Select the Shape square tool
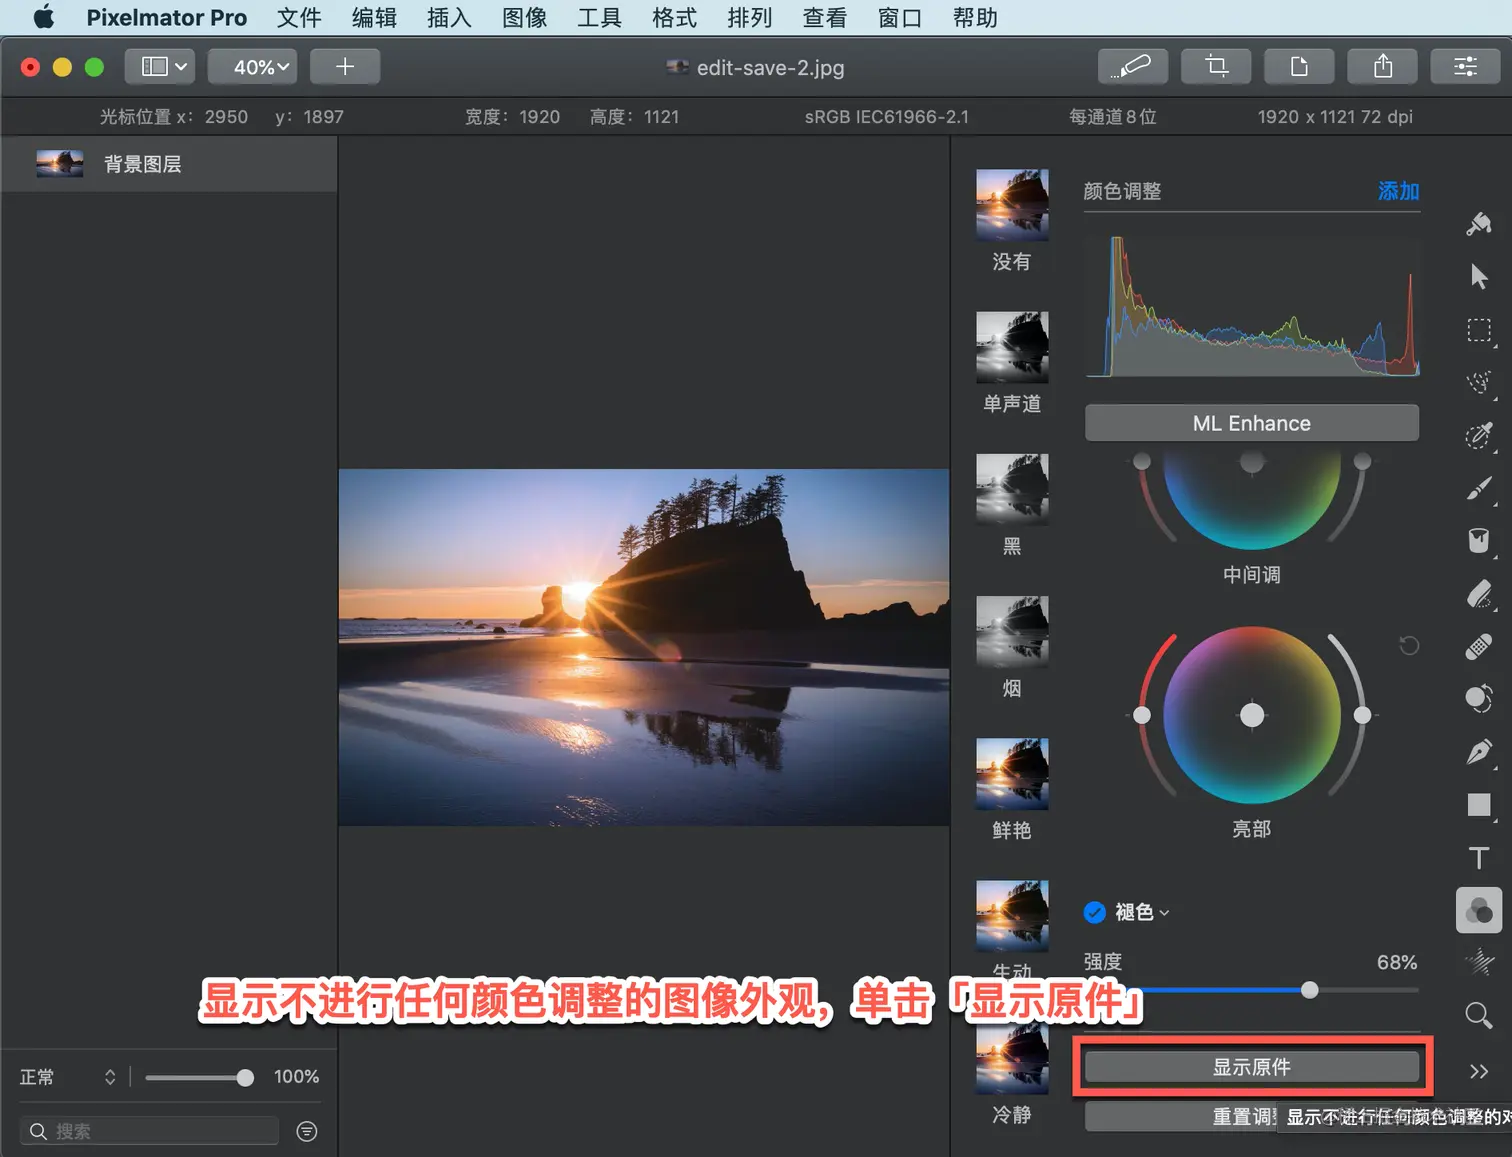The width and height of the screenshot is (1512, 1157). pyautogui.click(x=1479, y=805)
